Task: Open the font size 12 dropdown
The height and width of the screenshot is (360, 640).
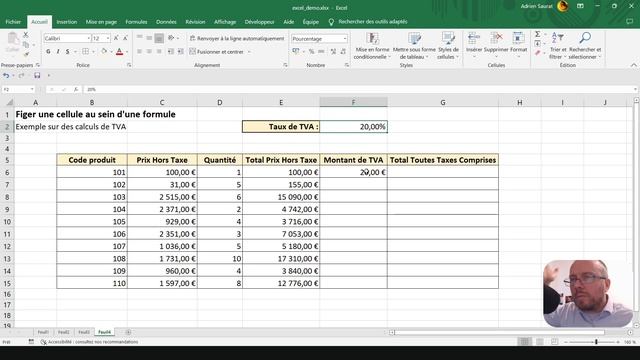Action: pos(108,38)
